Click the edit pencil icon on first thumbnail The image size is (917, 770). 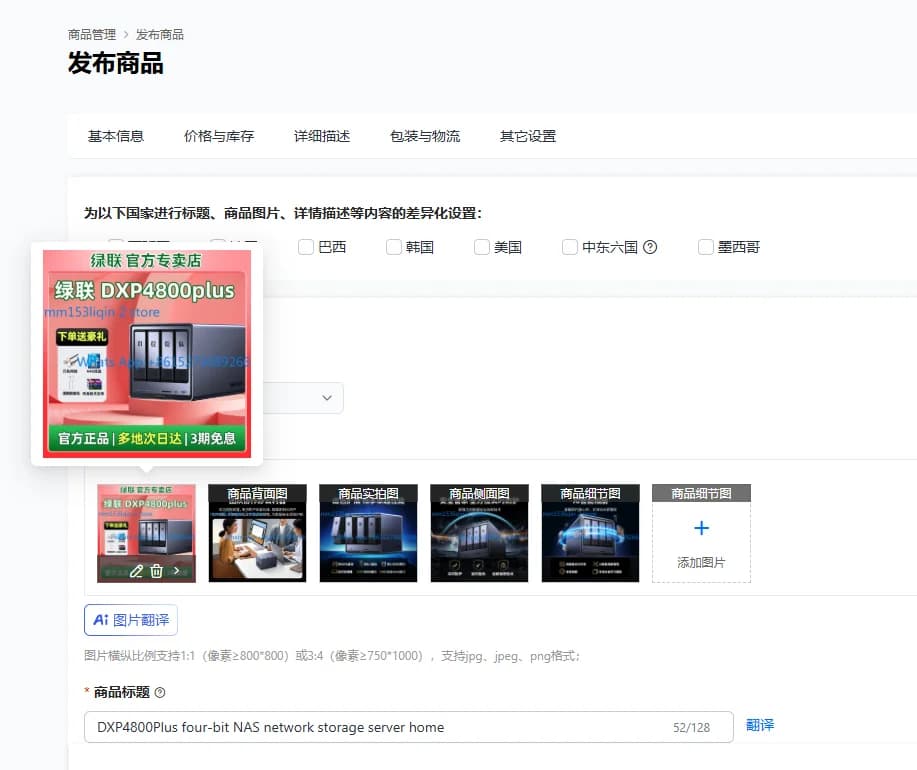(136, 571)
